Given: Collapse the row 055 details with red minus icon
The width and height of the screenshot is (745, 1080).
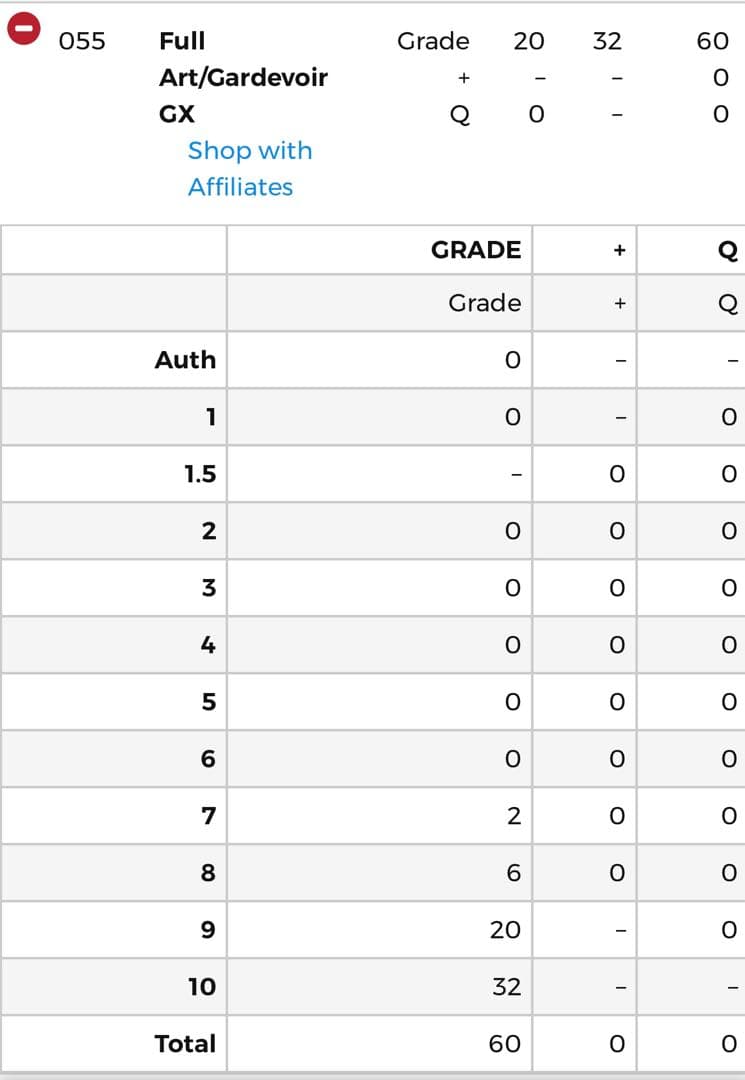Looking at the screenshot, I should pos(23,28).
